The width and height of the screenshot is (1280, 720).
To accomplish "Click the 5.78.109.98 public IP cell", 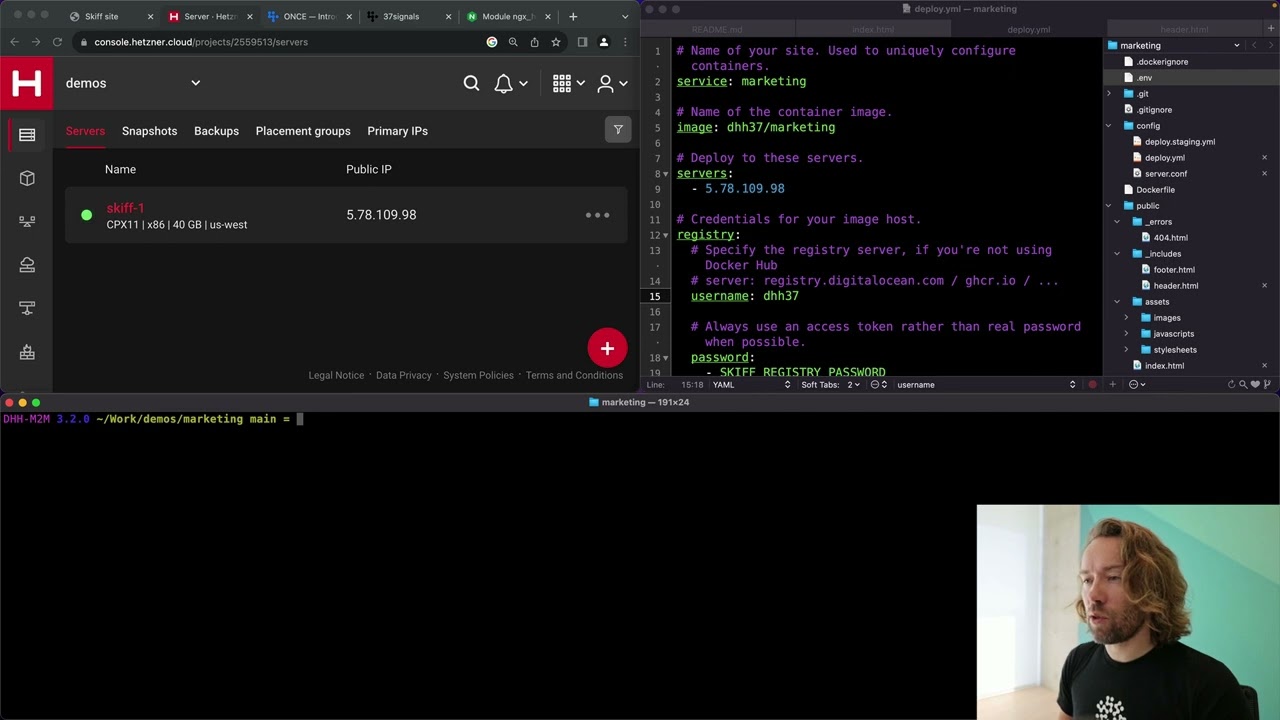I will click(x=381, y=215).
